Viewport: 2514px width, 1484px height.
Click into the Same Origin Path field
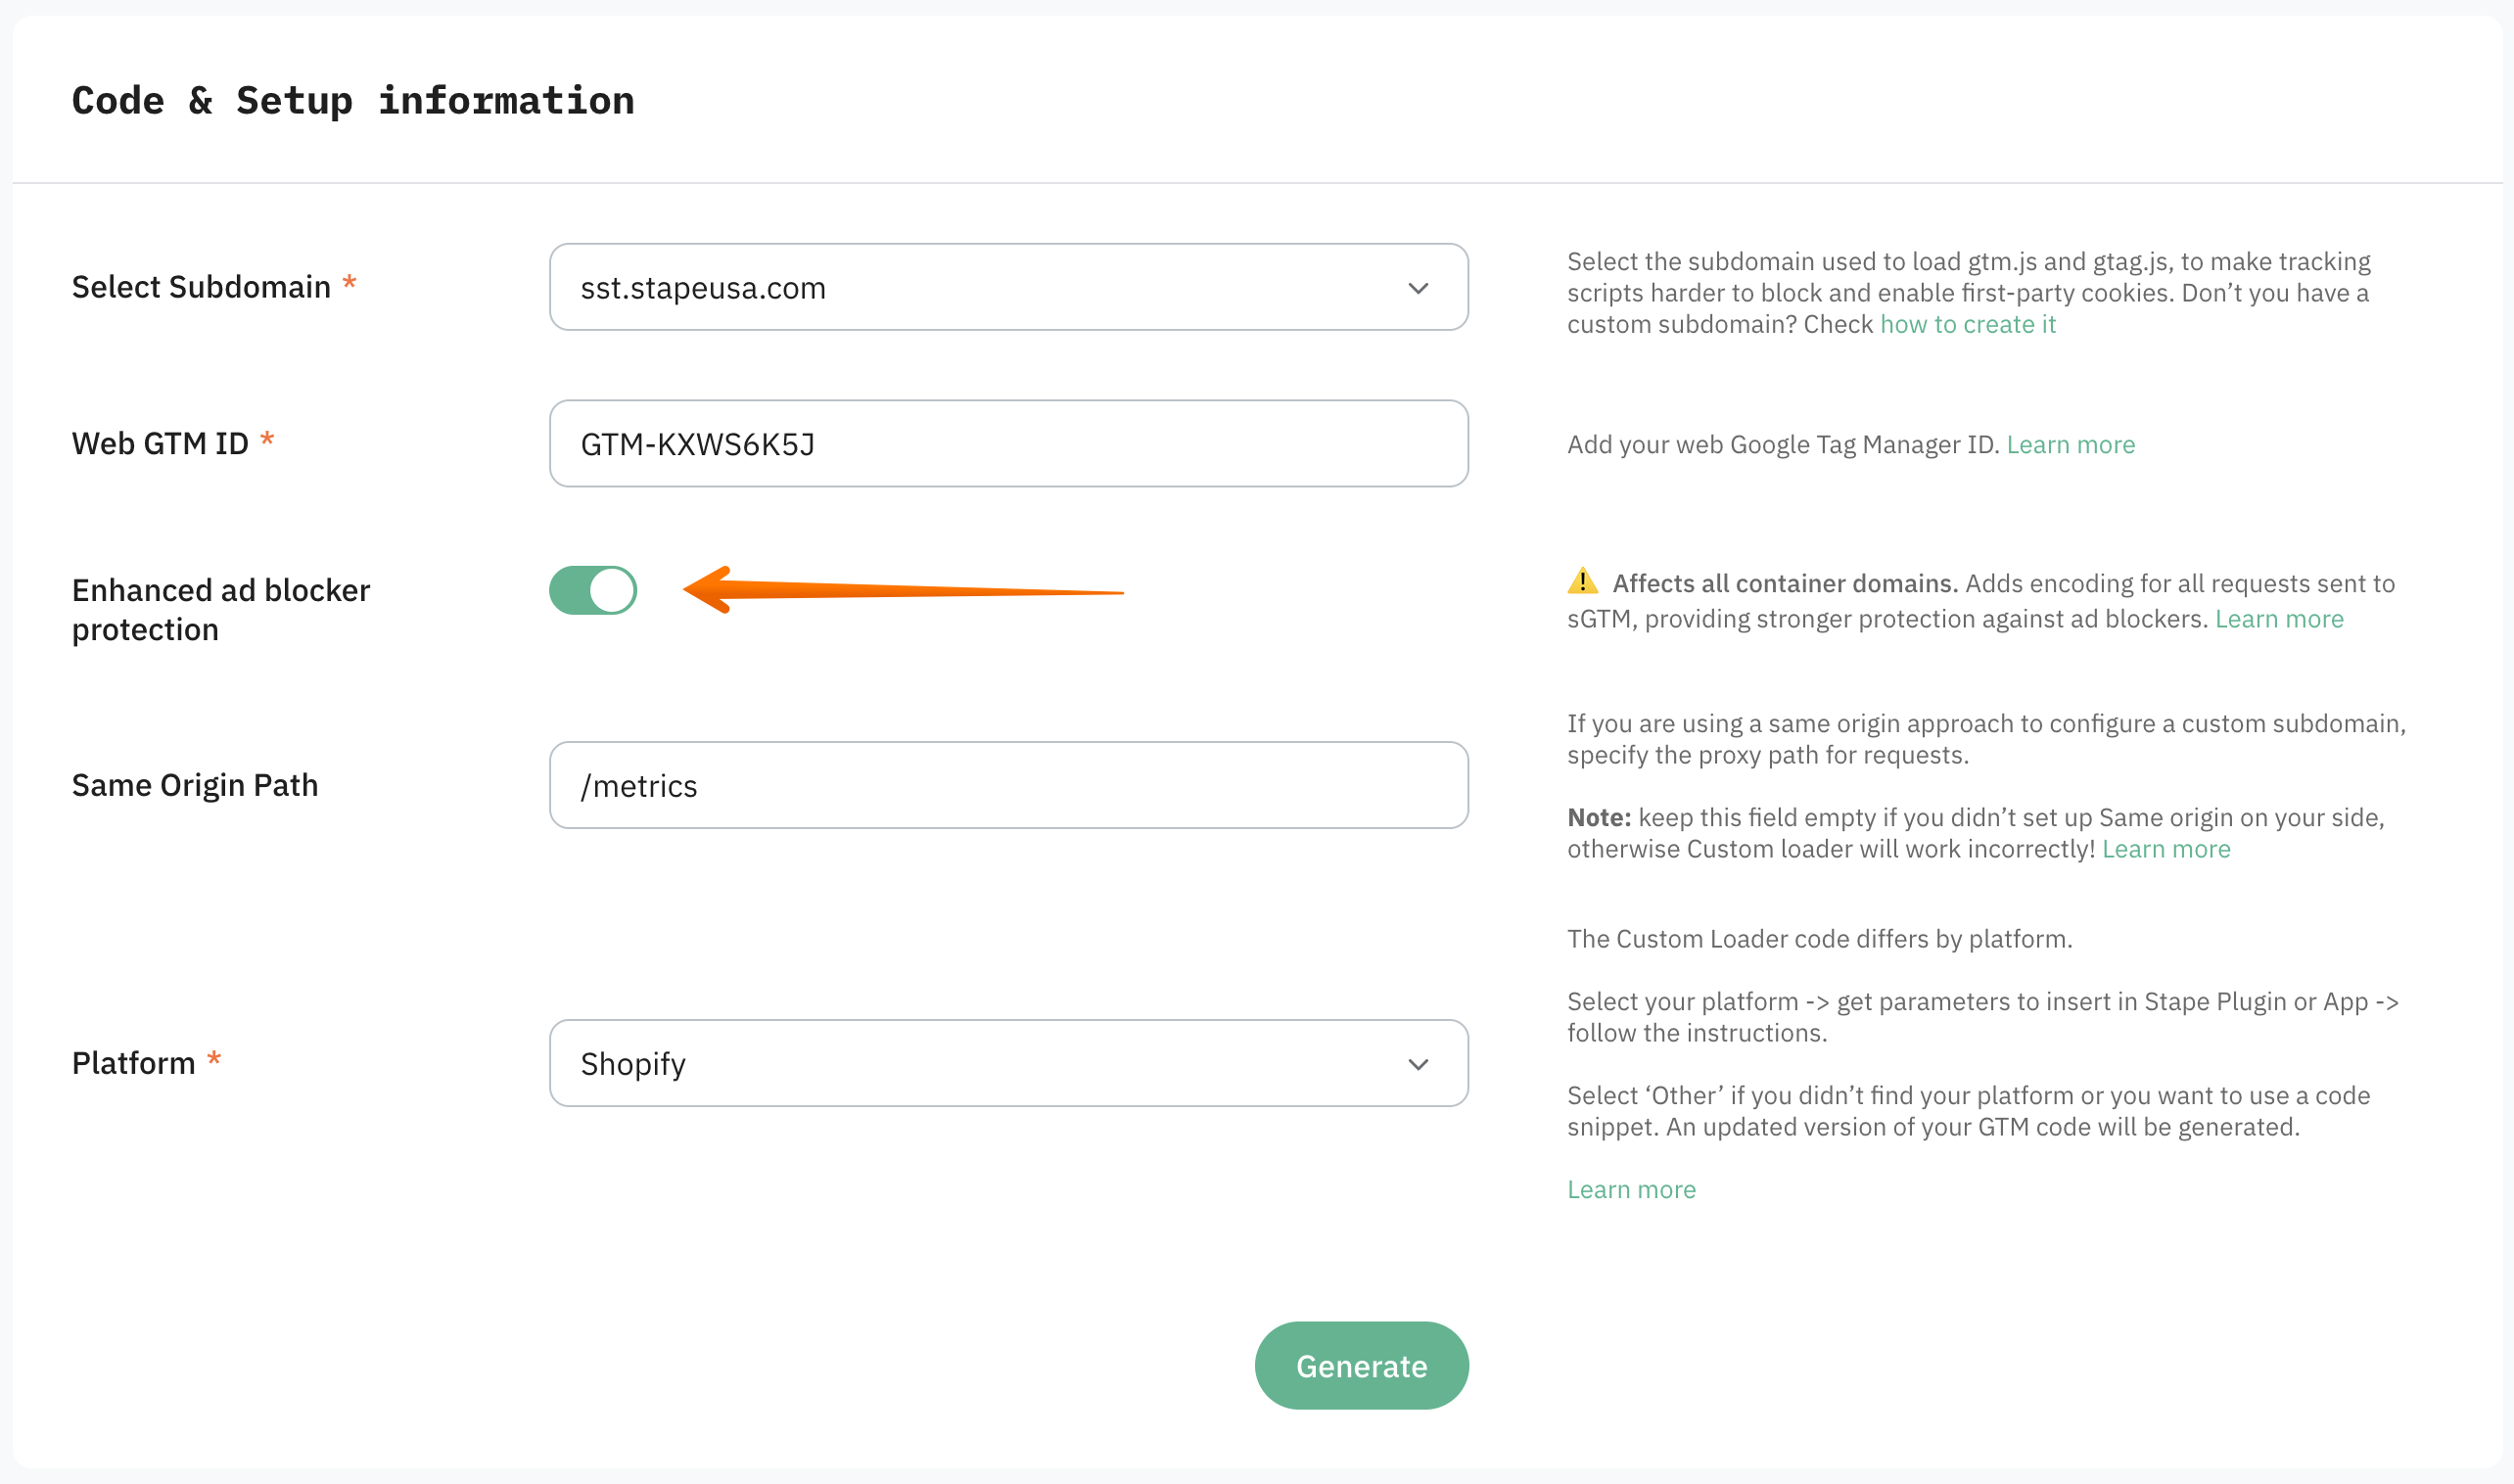tap(1008, 785)
